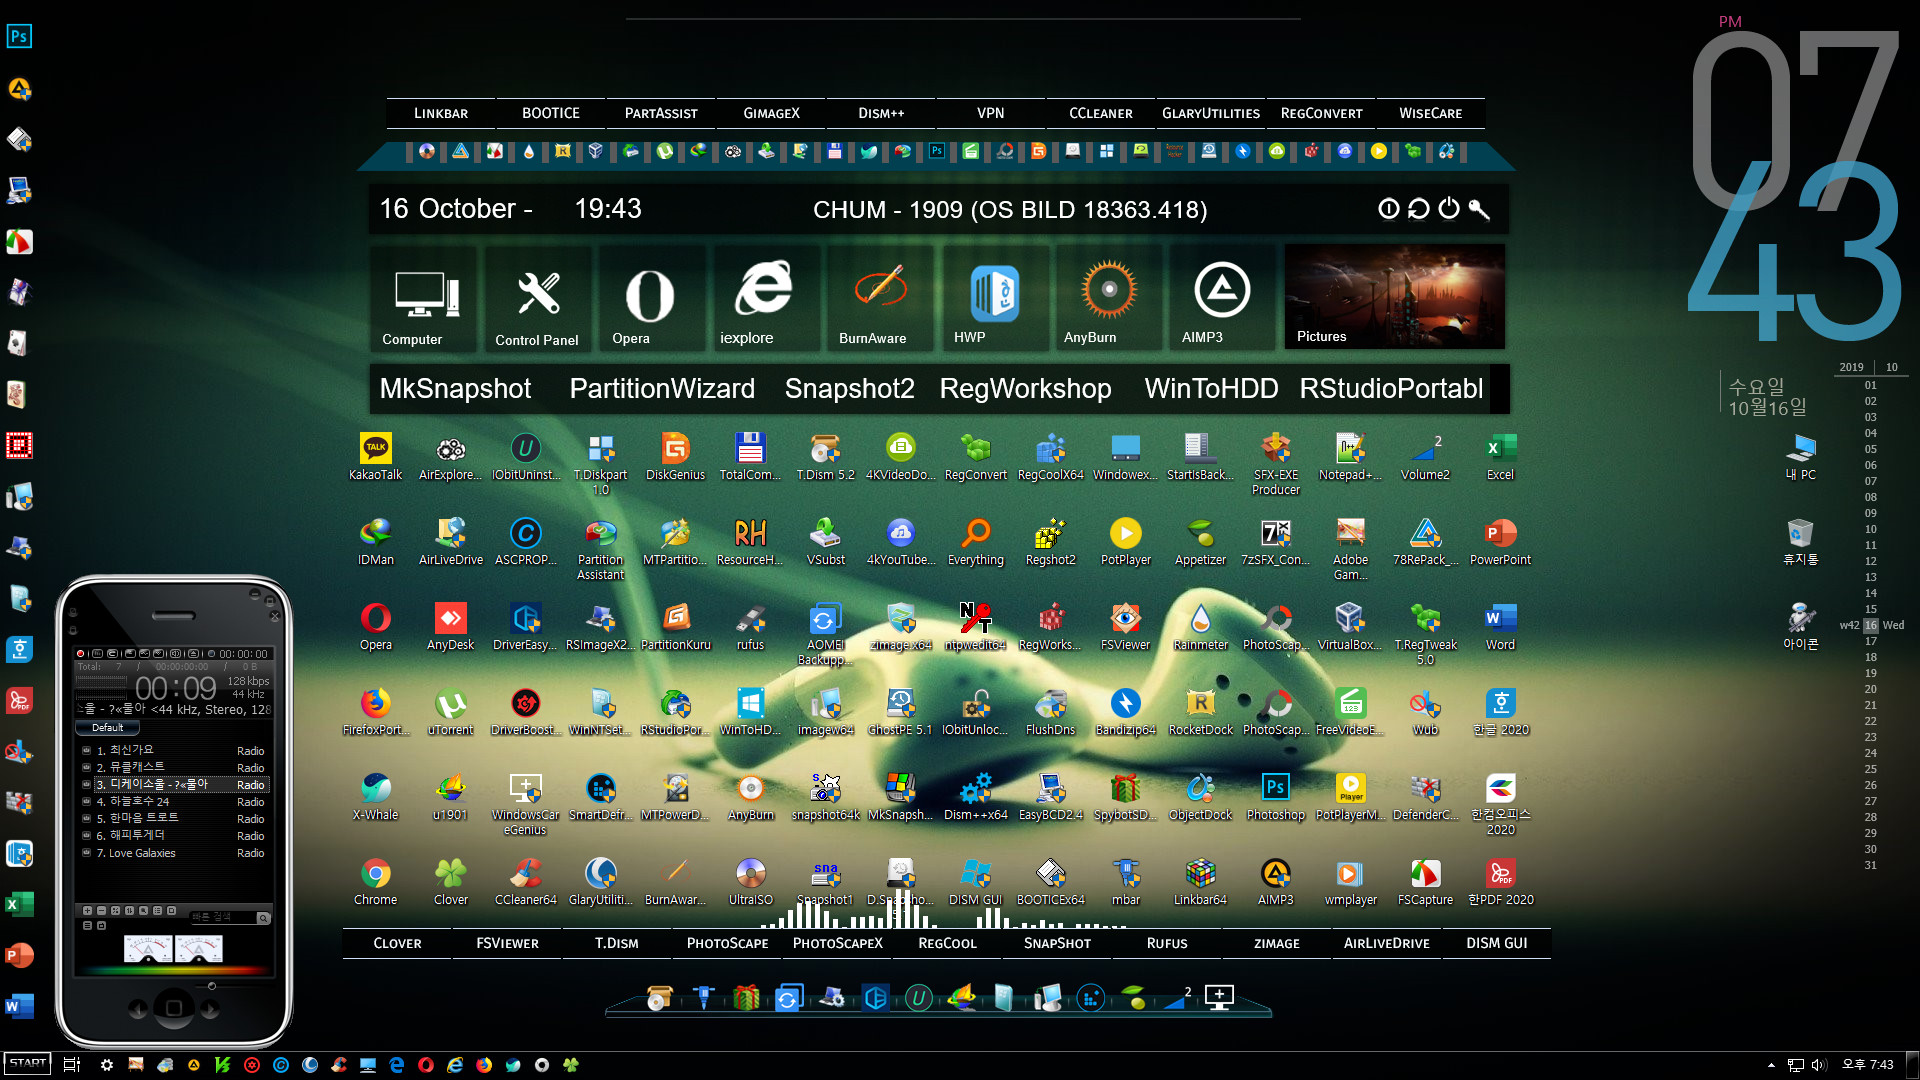1920x1080 pixels.
Task: Click the red record button in AIMP
Action: point(81,654)
